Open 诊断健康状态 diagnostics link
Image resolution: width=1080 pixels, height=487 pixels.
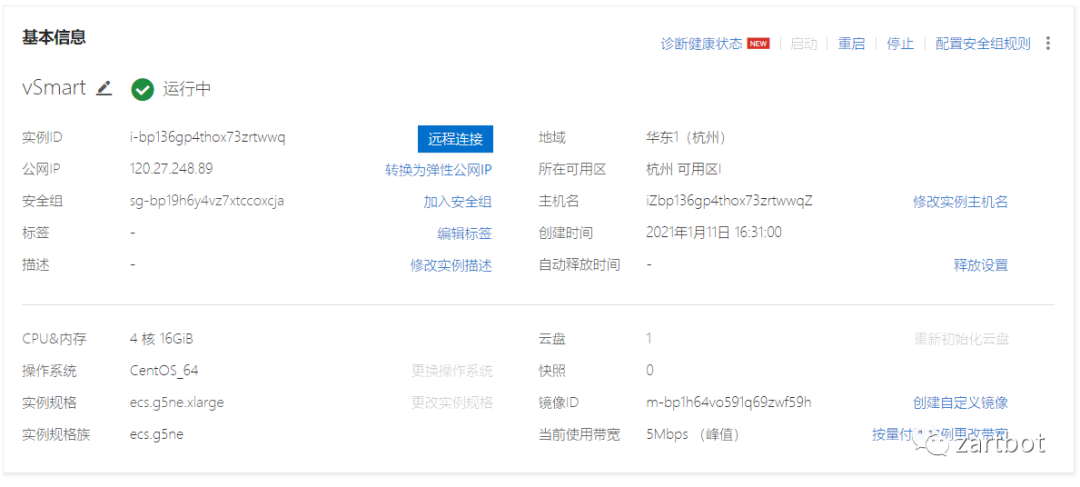[701, 43]
